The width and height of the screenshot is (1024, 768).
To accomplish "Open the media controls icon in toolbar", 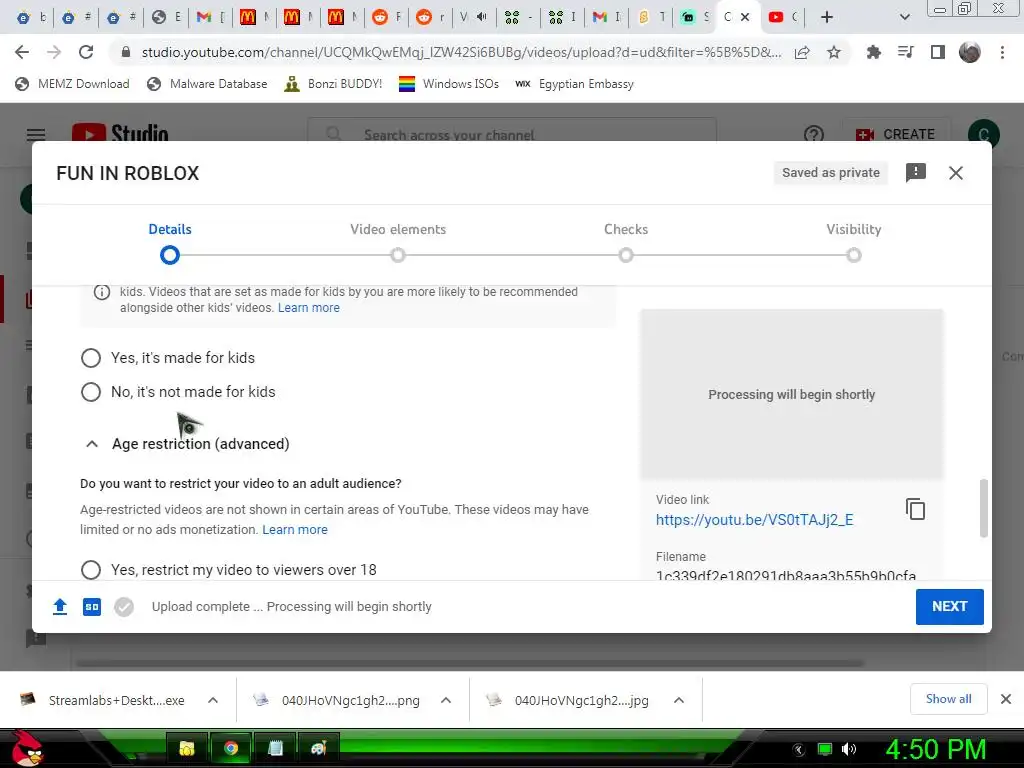I will pos(905,52).
